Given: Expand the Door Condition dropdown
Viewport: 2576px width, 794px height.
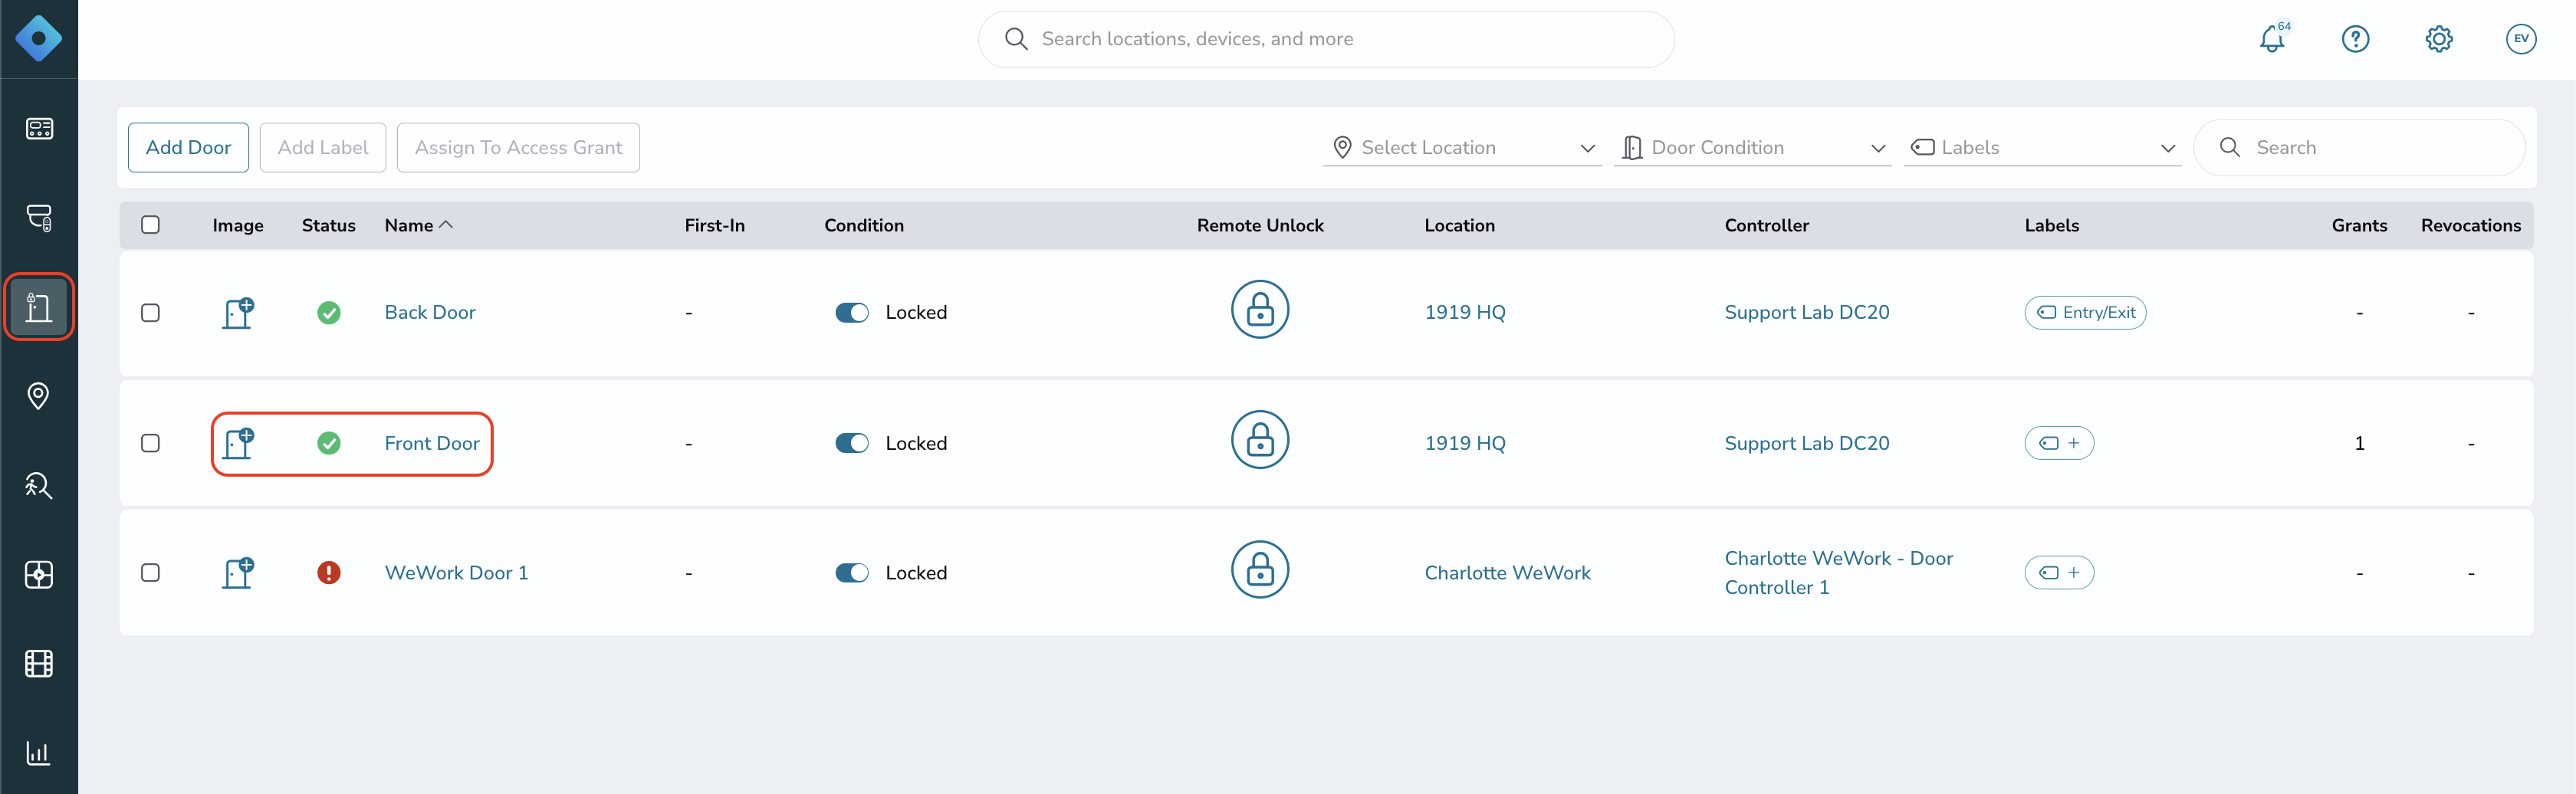Looking at the screenshot, I should click(1752, 148).
